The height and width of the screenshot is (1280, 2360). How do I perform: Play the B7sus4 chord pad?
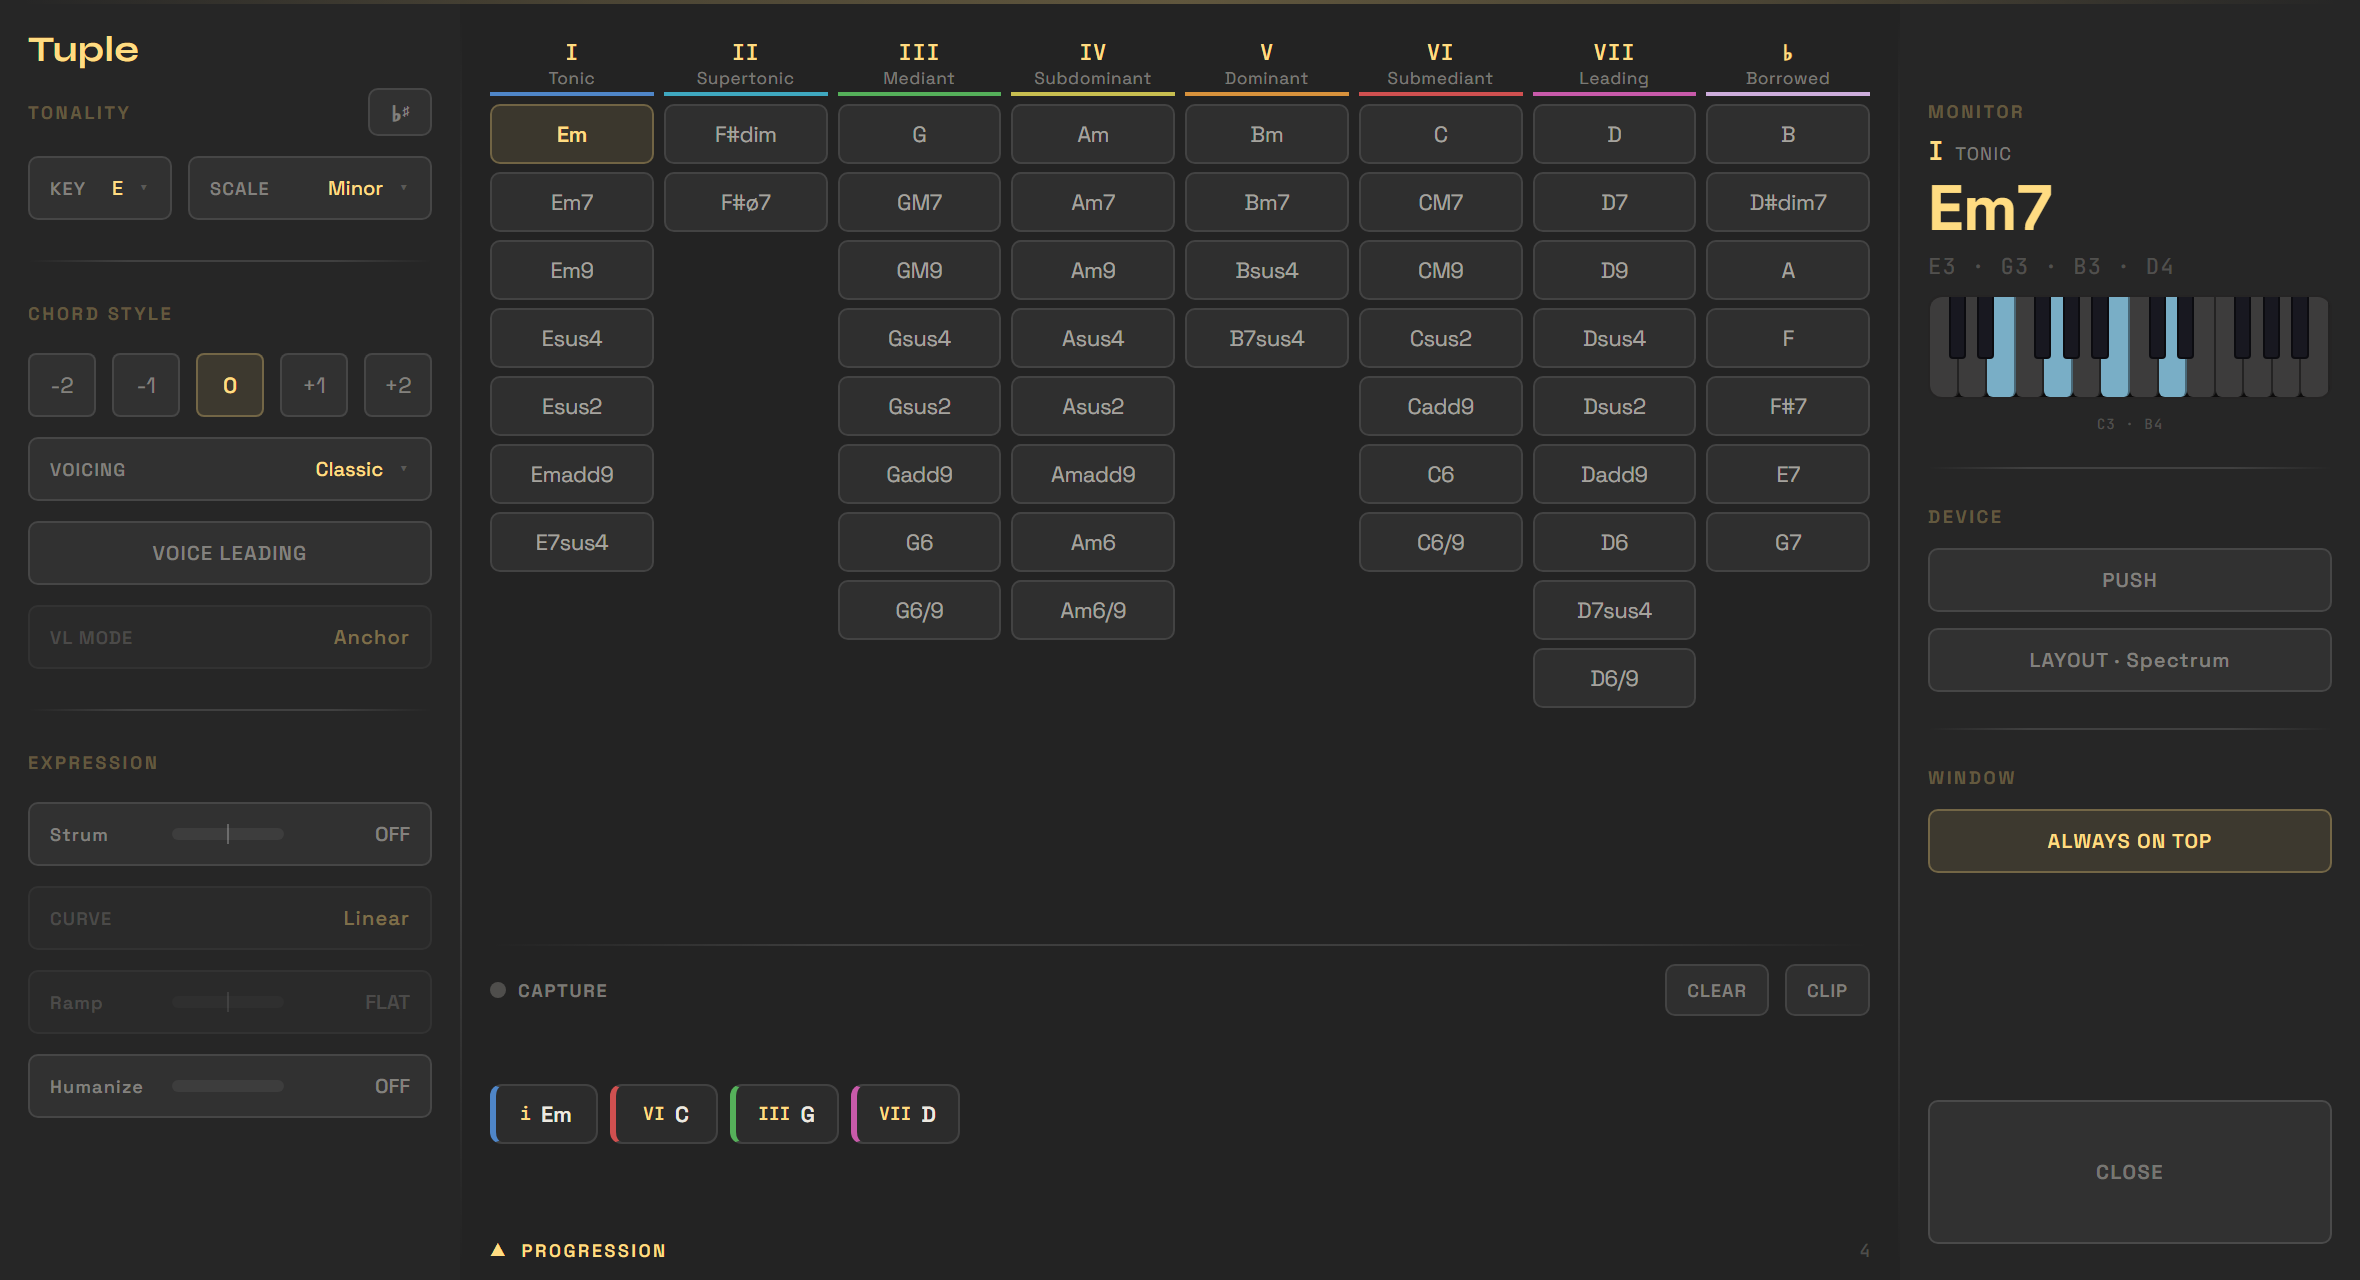pyautogui.click(x=1267, y=338)
